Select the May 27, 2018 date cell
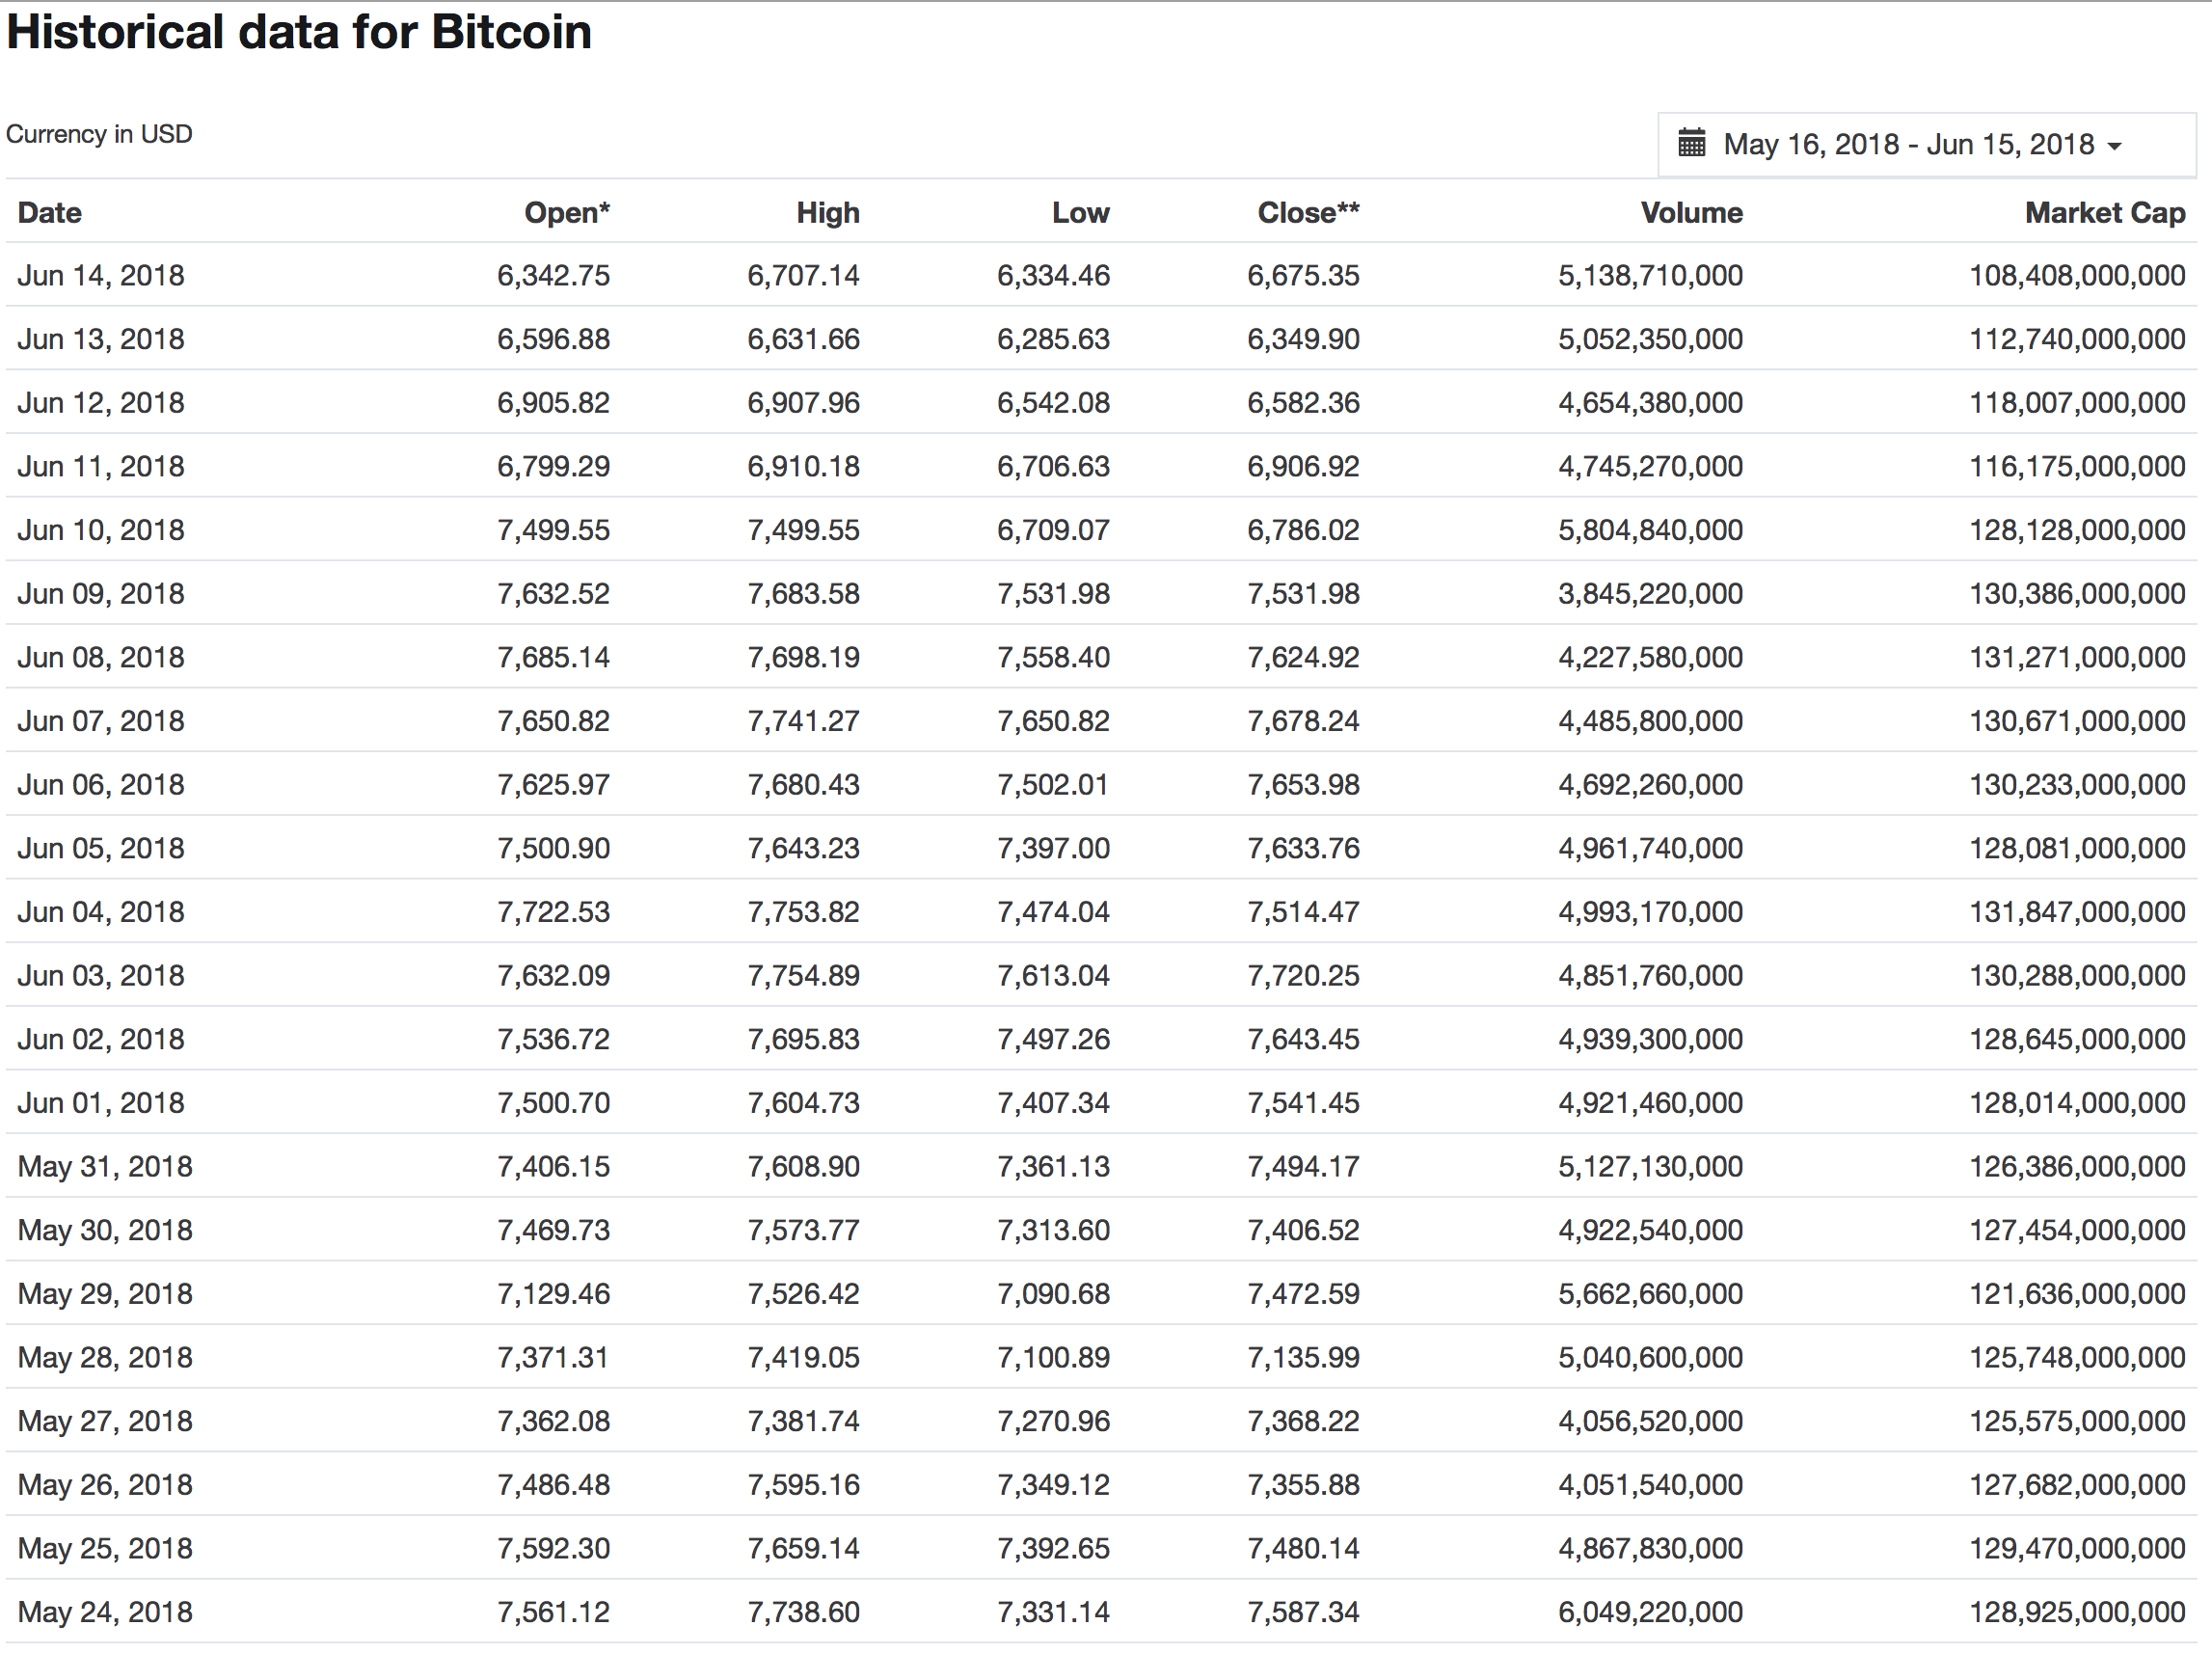 coord(105,1421)
